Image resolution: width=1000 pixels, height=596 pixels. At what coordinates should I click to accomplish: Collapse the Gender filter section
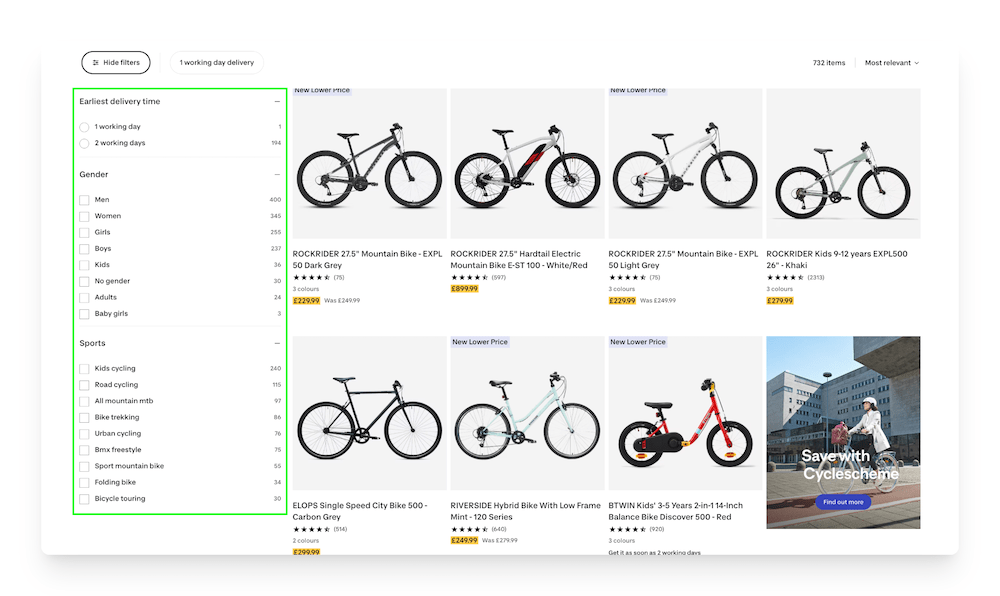(277, 175)
